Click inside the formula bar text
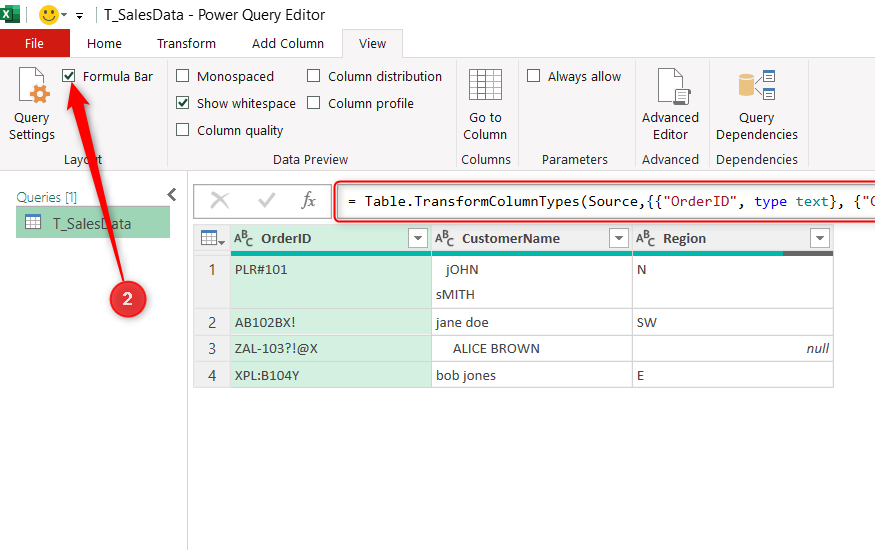Viewport: 875px width, 550px height. point(608,201)
